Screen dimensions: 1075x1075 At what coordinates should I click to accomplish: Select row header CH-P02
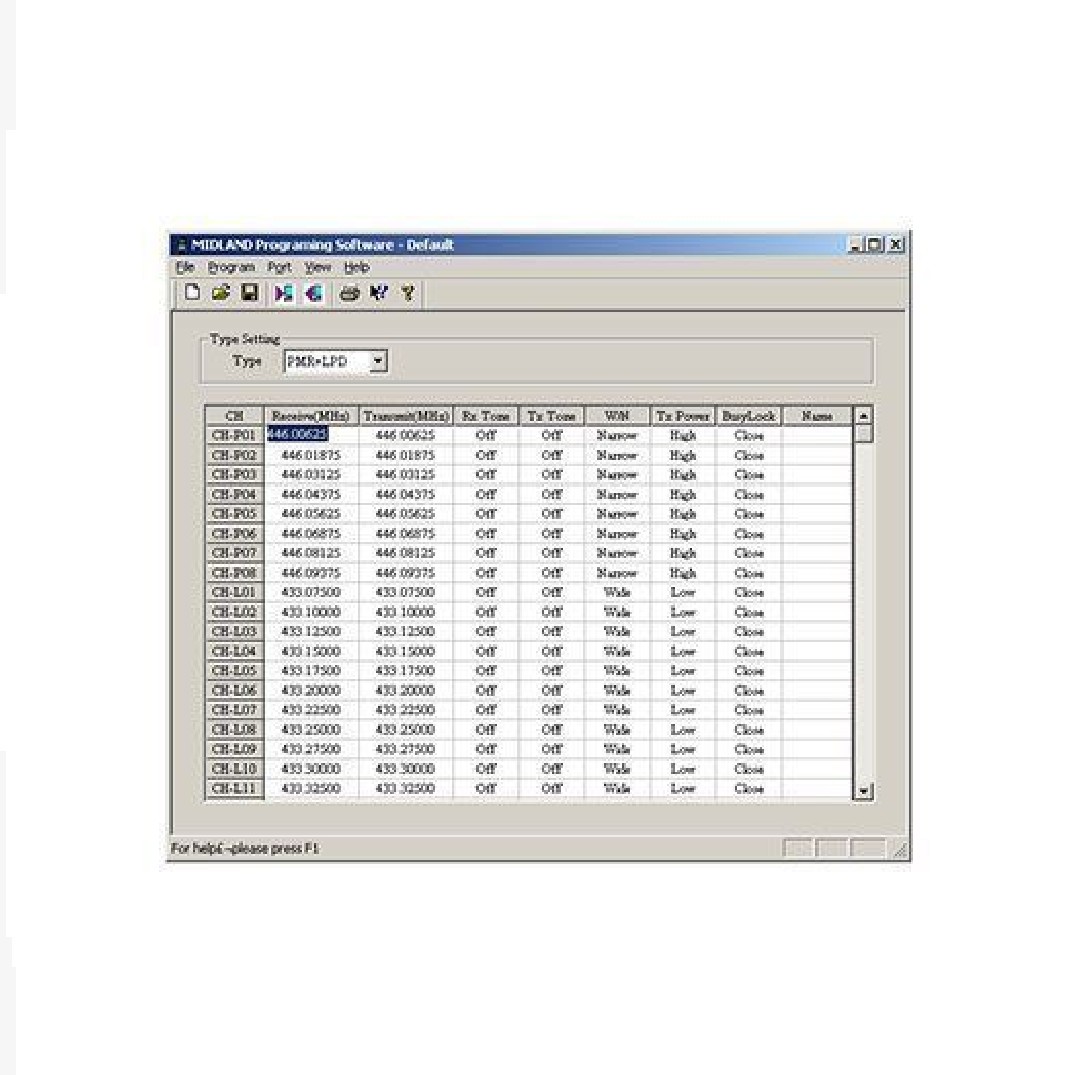234,455
